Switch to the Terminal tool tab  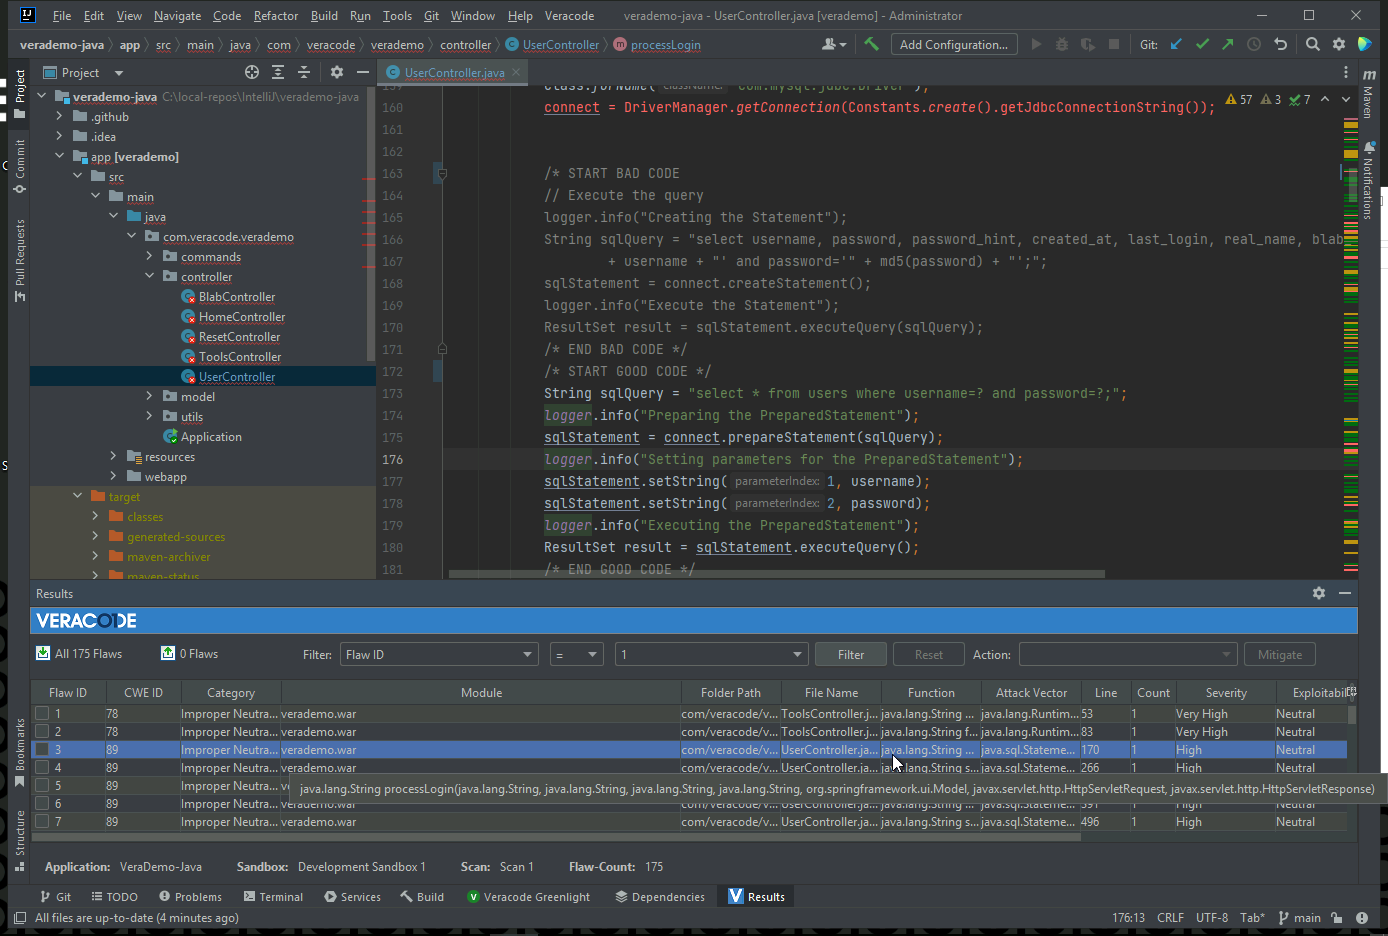tap(273, 896)
